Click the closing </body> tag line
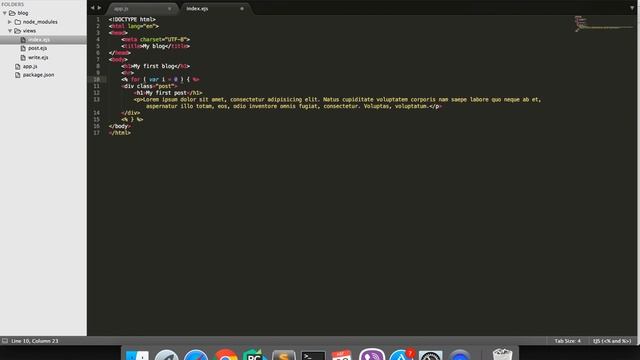 tap(120, 126)
